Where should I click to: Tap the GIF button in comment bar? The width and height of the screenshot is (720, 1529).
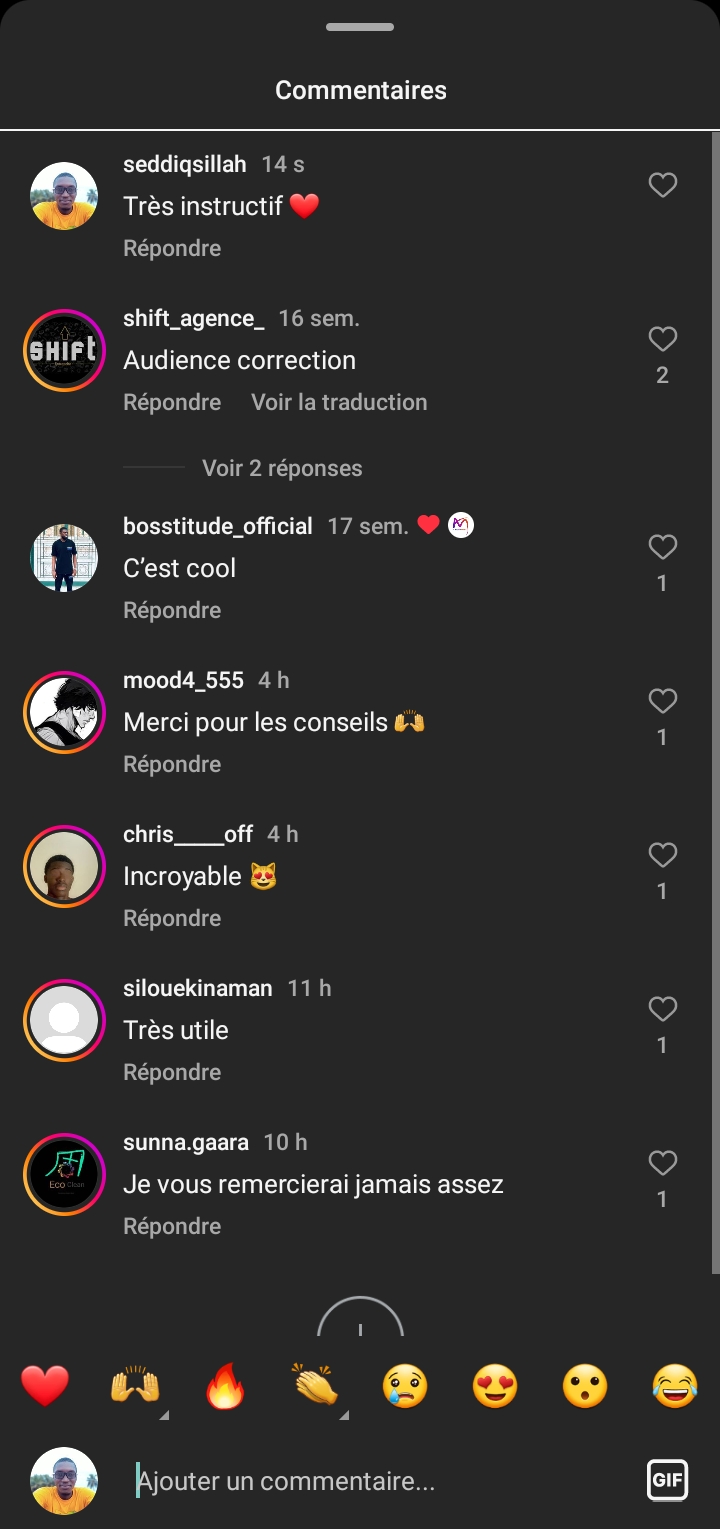(667, 1480)
